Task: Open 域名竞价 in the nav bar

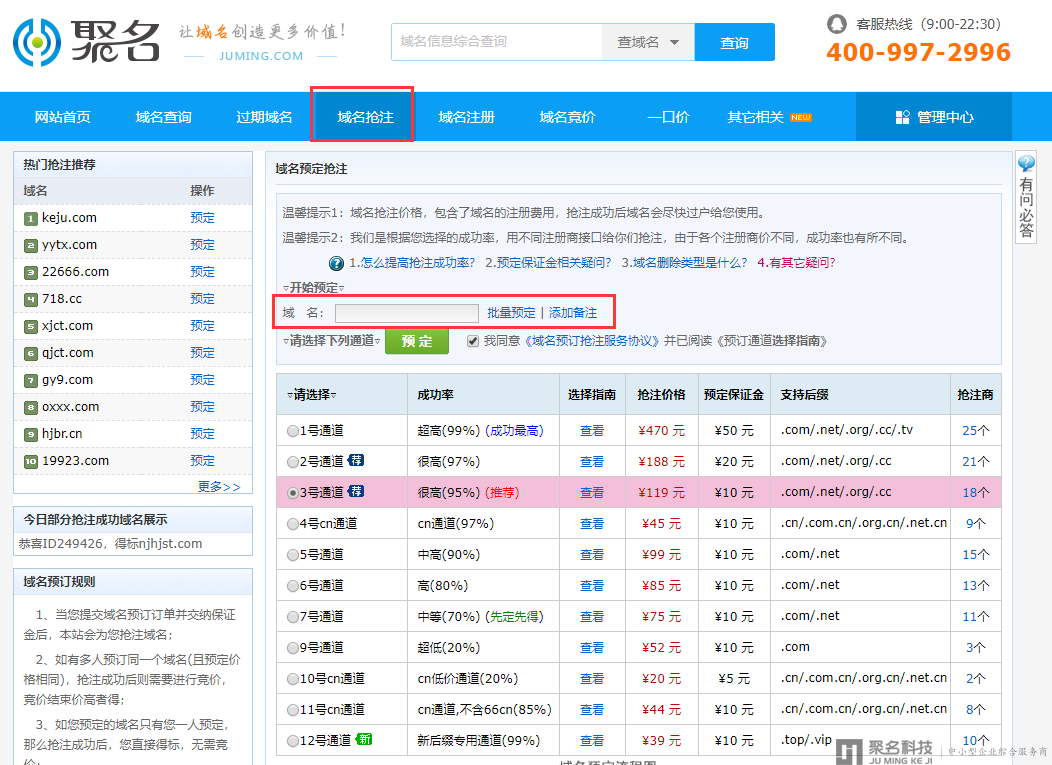Action: (x=568, y=117)
